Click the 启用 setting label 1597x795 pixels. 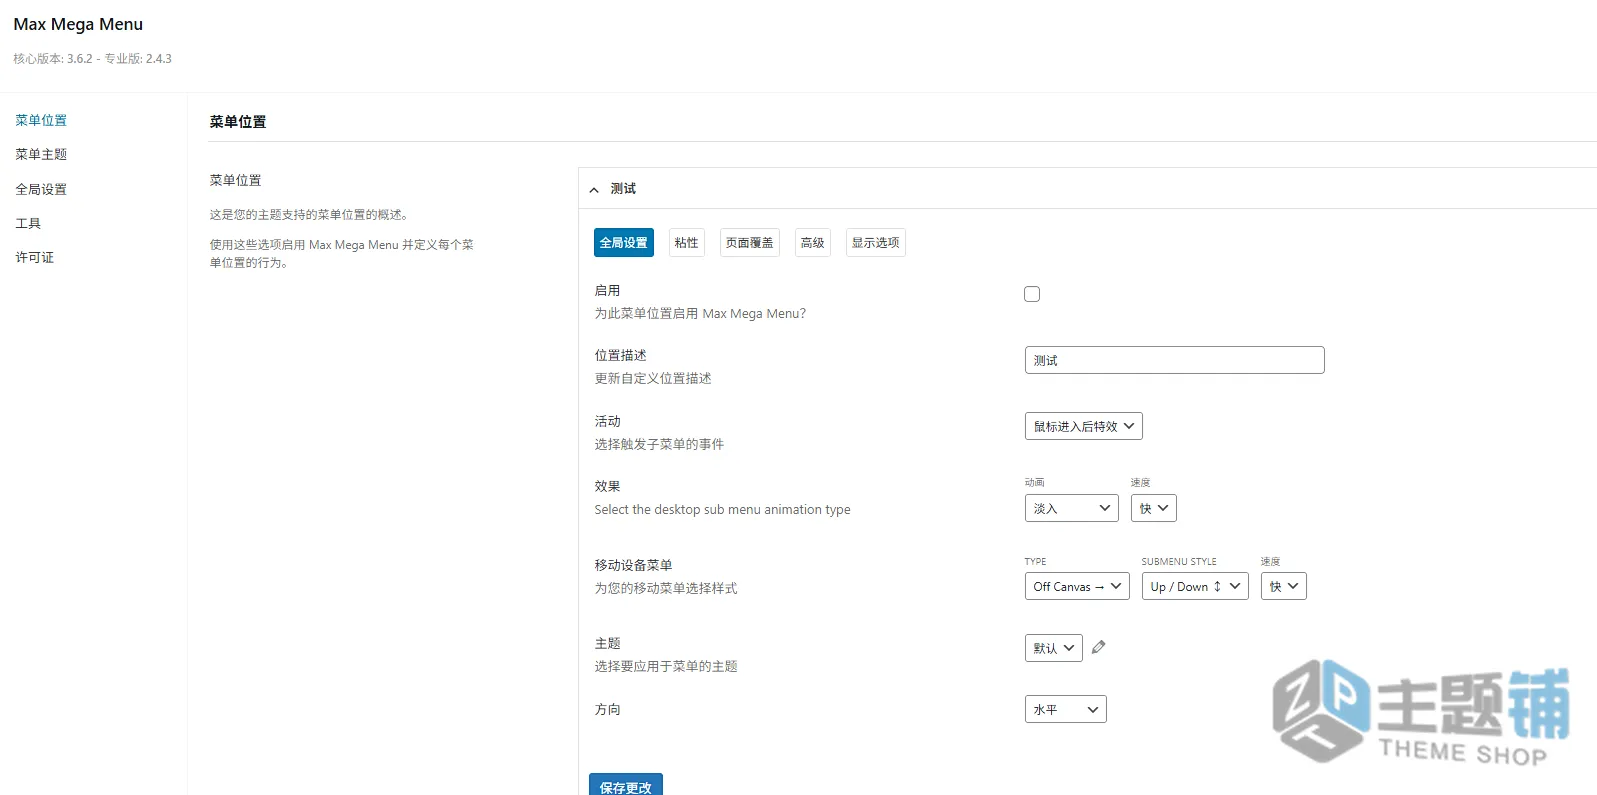pos(607,290)
